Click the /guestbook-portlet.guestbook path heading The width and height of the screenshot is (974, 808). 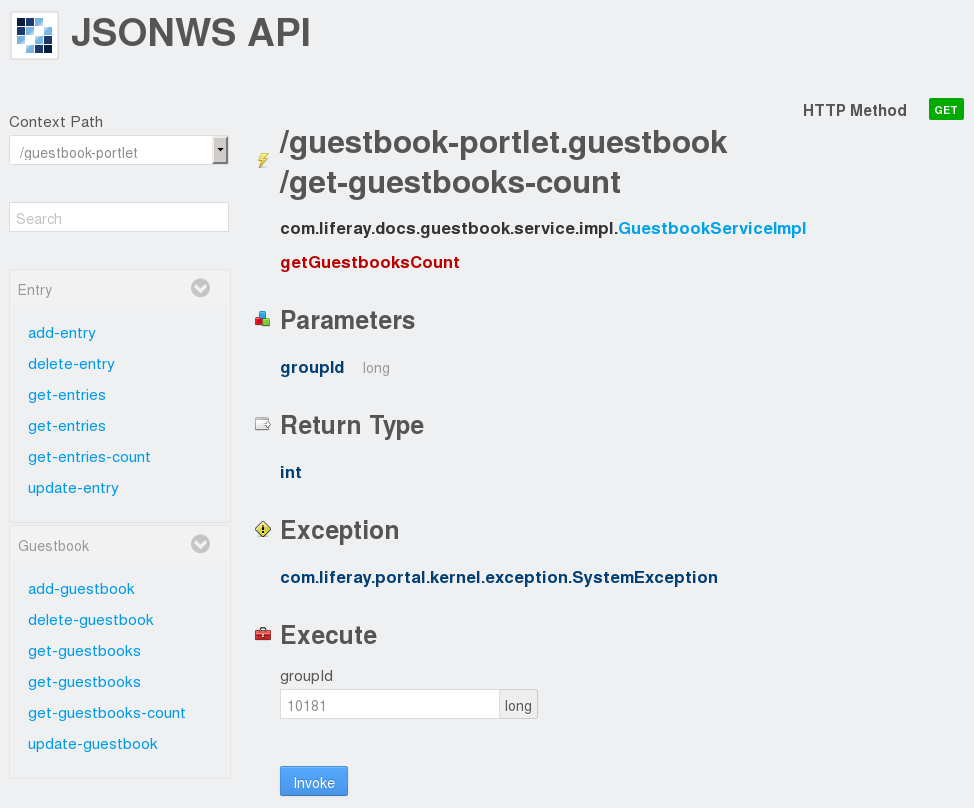503,142
